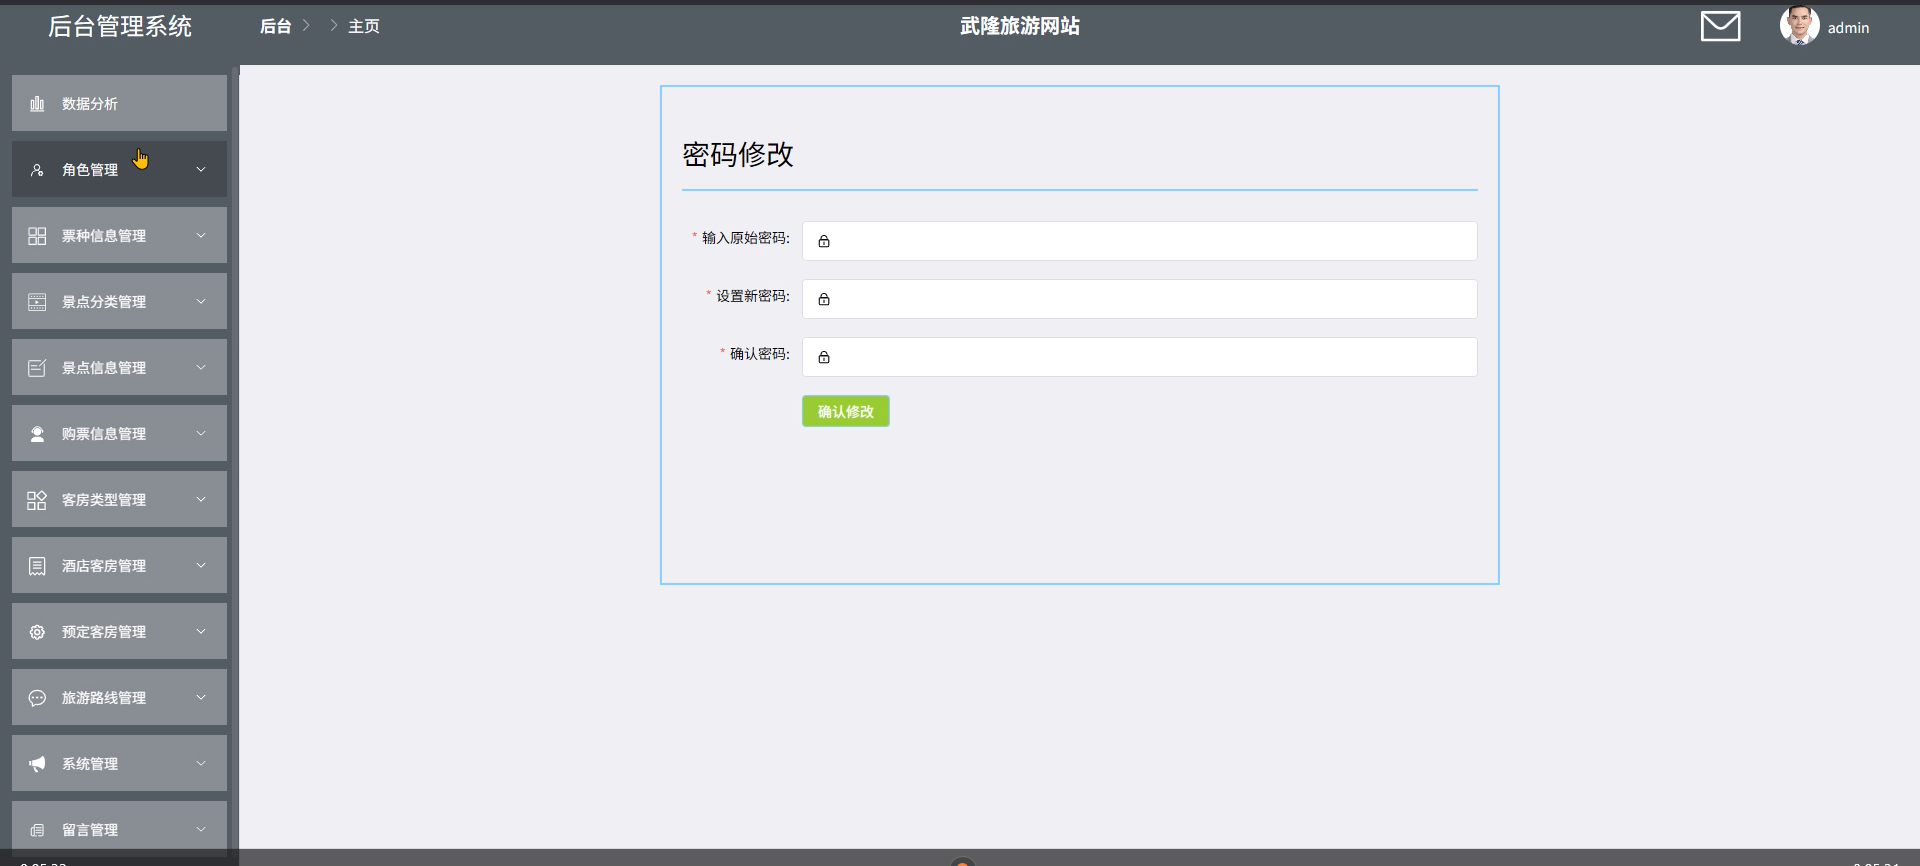Image resolution: width=1920 pixels, height=866 pixels.
Task: Click the 武隆旅游网站 header text
Action: tap(1020, 26)
